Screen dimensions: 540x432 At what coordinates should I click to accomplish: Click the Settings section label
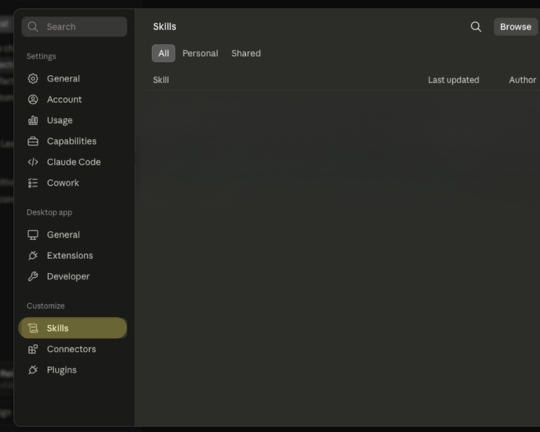click(x=41, y=56)
